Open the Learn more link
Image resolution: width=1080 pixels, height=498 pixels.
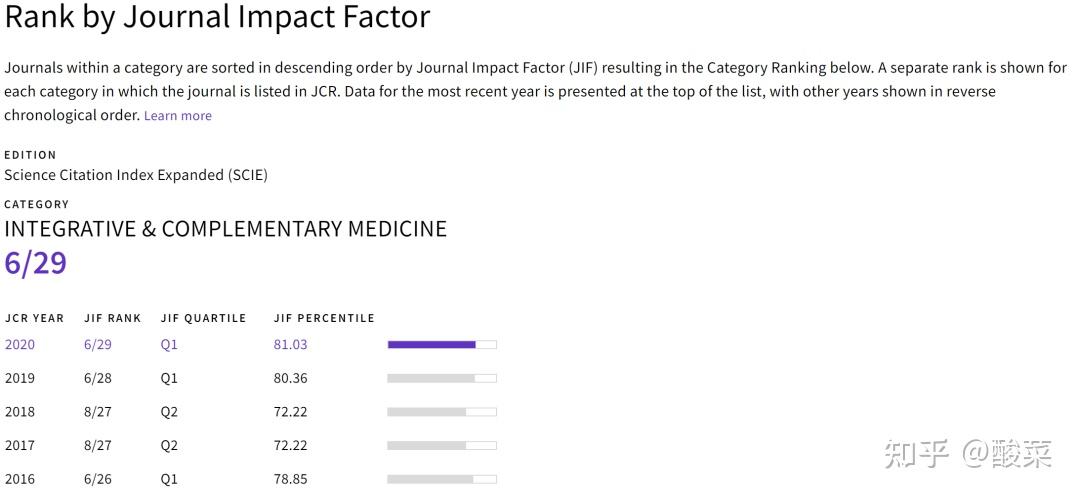(178, 116)
